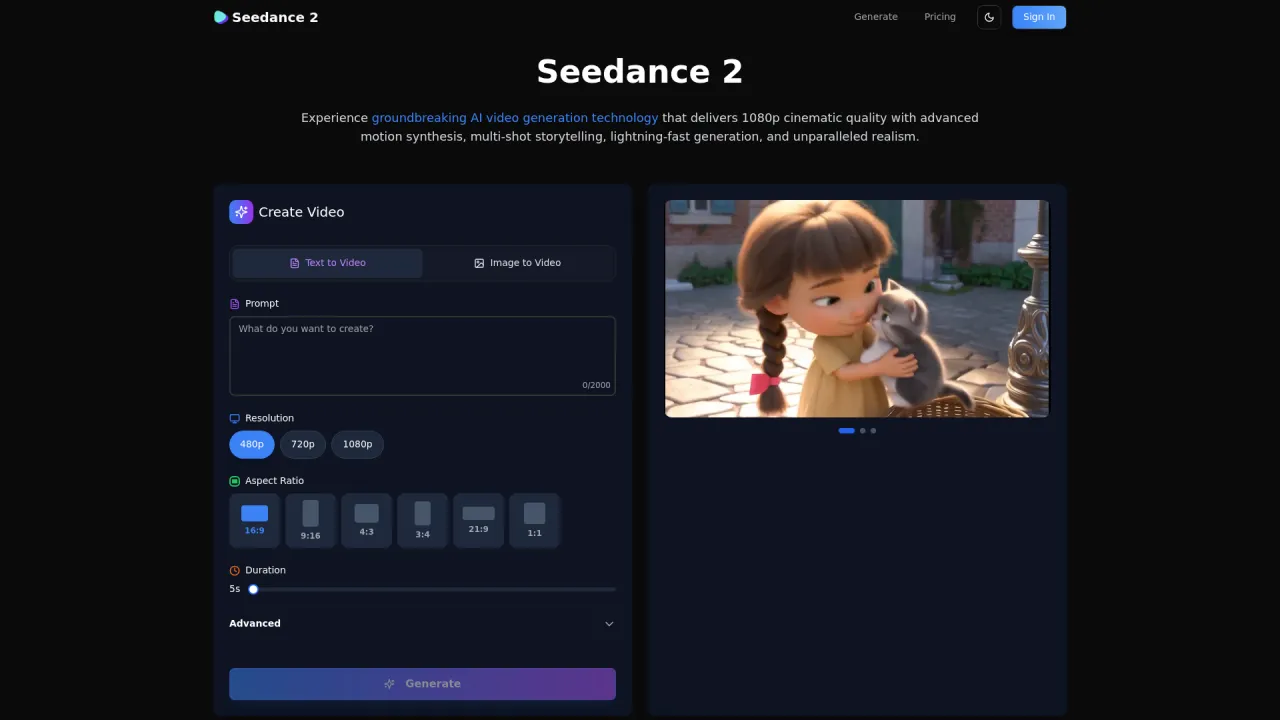The width and height of the screenshot is (1280, 720).
Task: Open Generate nav link
Action: coord(876,17)
